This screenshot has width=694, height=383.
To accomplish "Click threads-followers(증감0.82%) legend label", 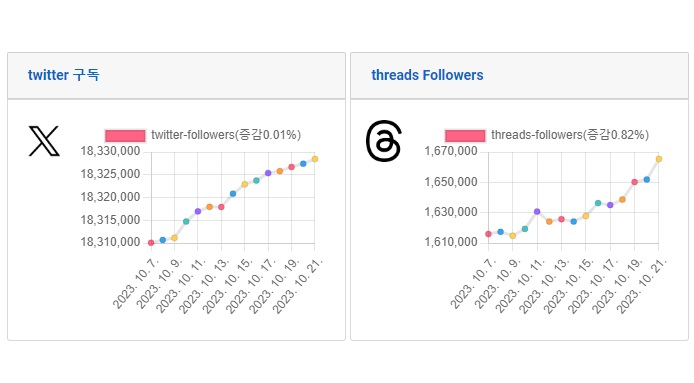I will tap(570, 135).
